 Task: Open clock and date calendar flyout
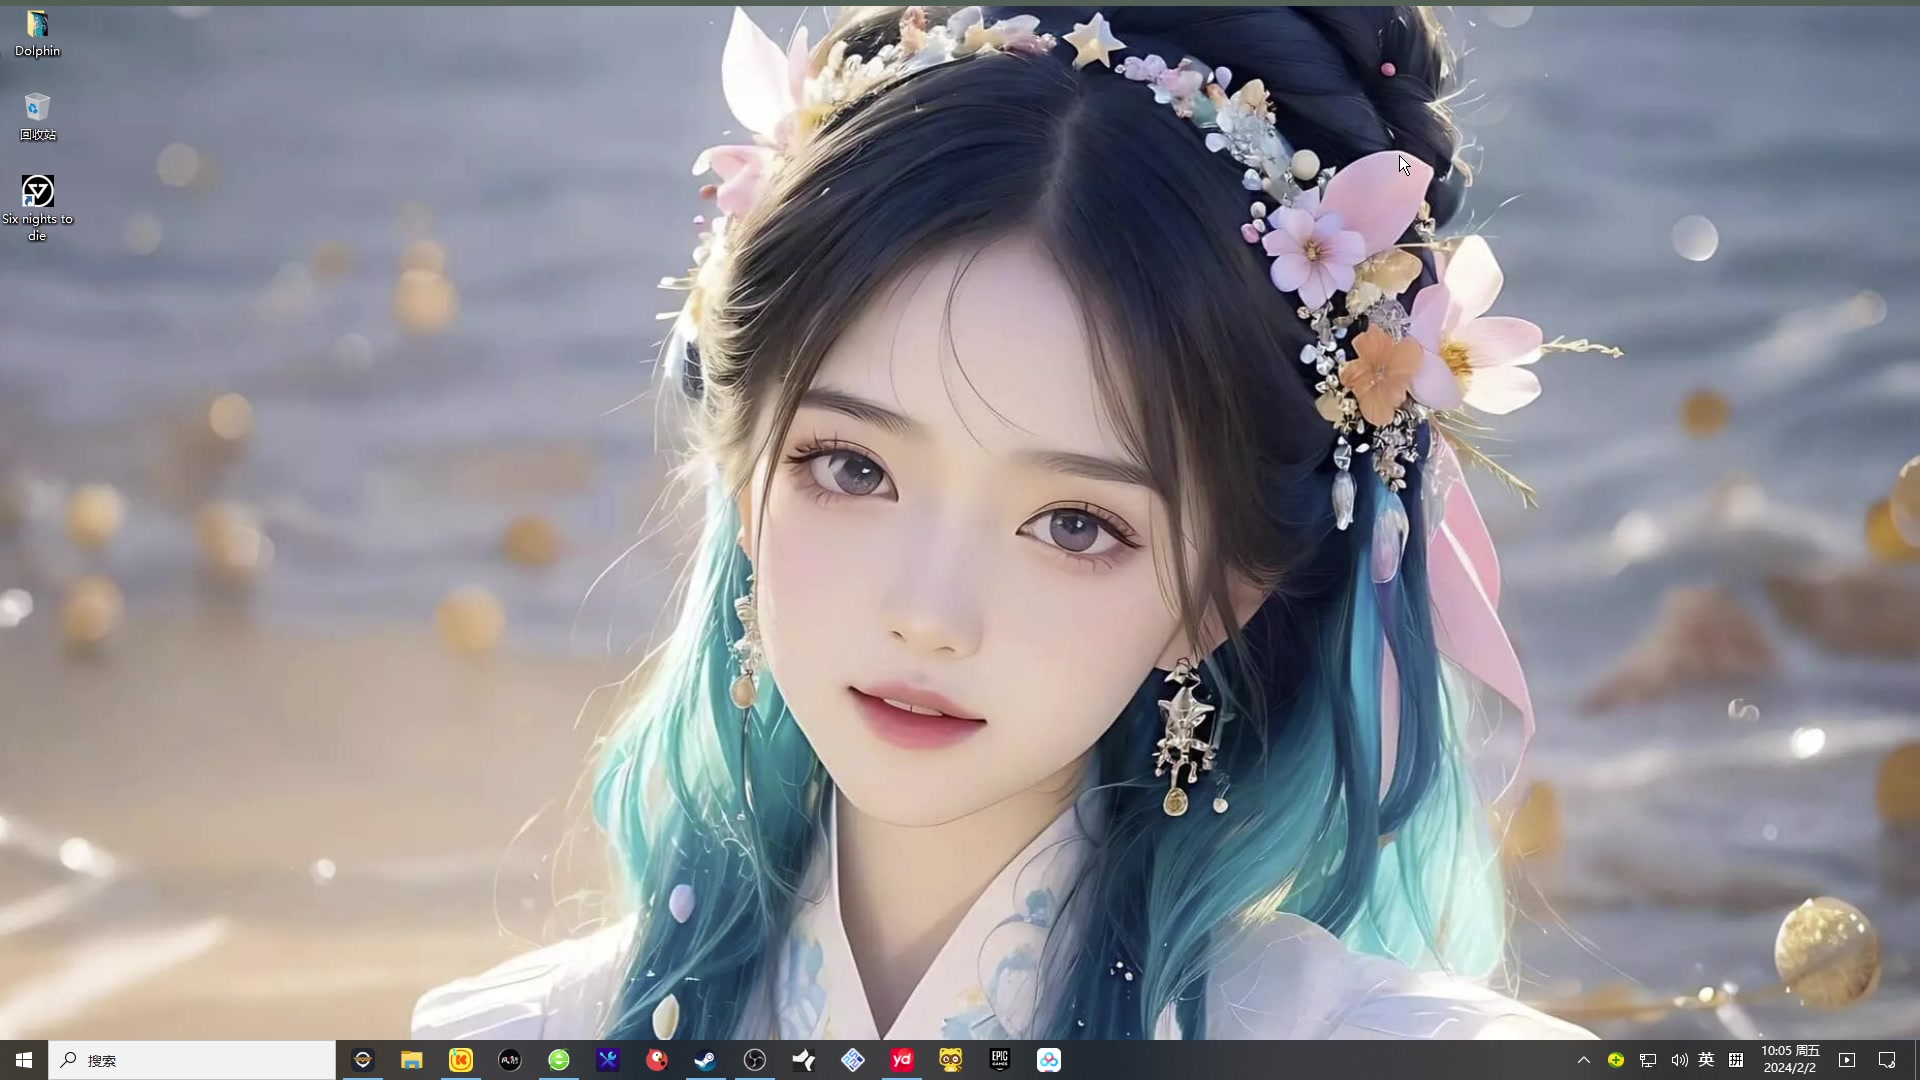tap(1790, 1060)
